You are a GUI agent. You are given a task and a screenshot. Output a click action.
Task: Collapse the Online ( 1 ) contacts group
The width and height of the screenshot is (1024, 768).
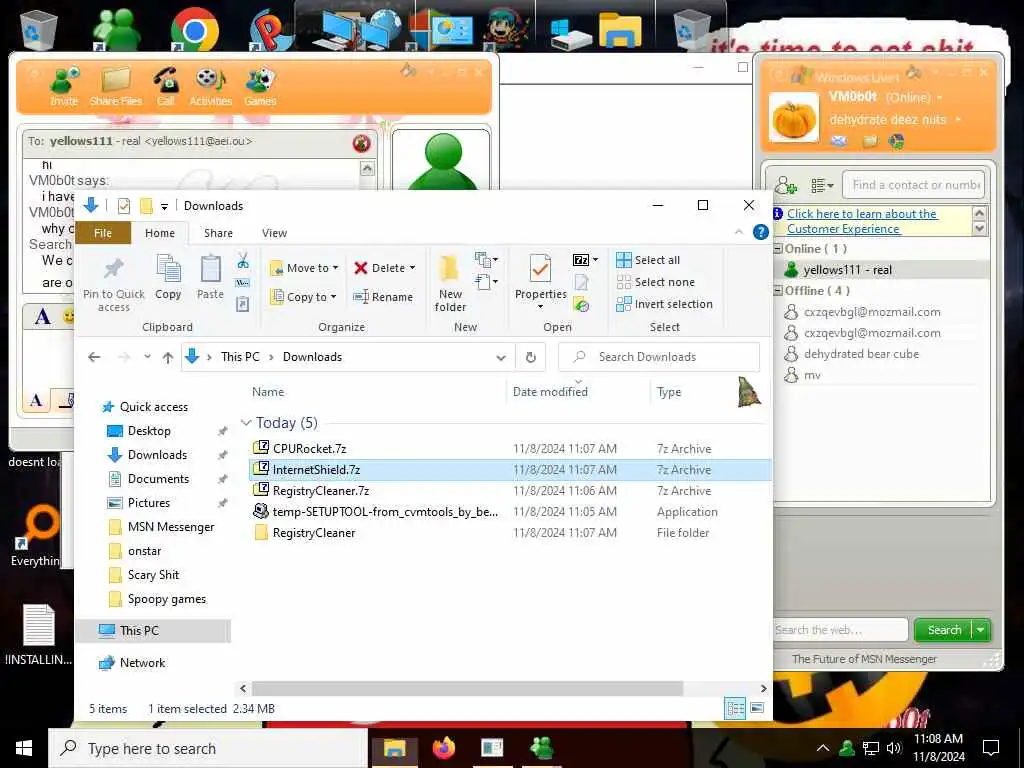(x=778, y=249)
